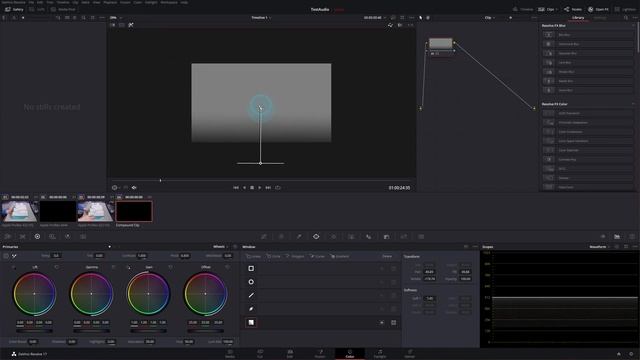Reset the Lift color wheel
This screenshot has width=640, height=360.
click(56, 267)
